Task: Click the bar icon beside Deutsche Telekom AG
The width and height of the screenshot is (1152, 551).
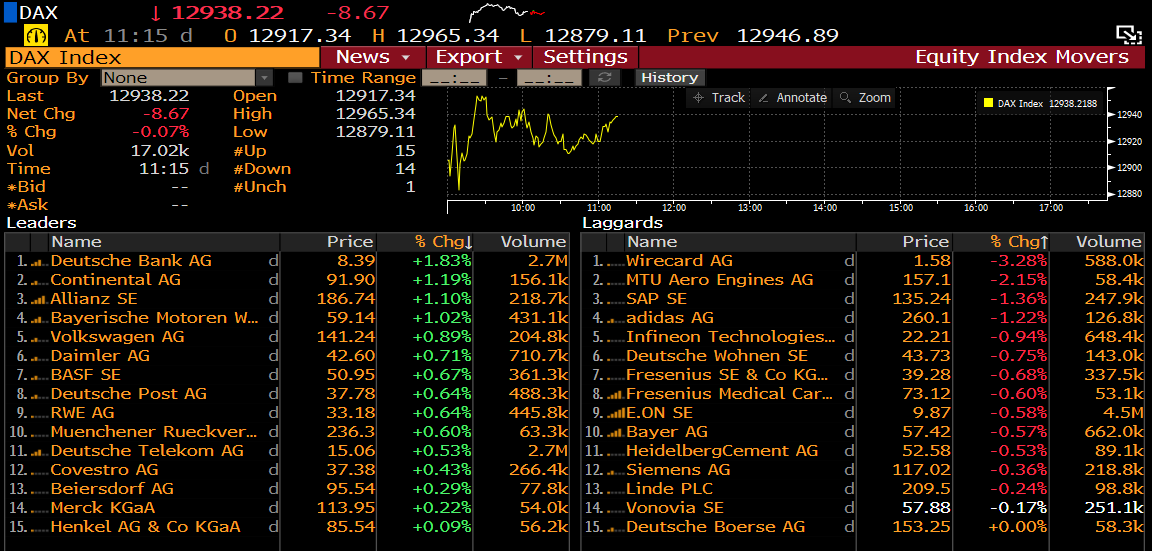Action: [39, 451]
